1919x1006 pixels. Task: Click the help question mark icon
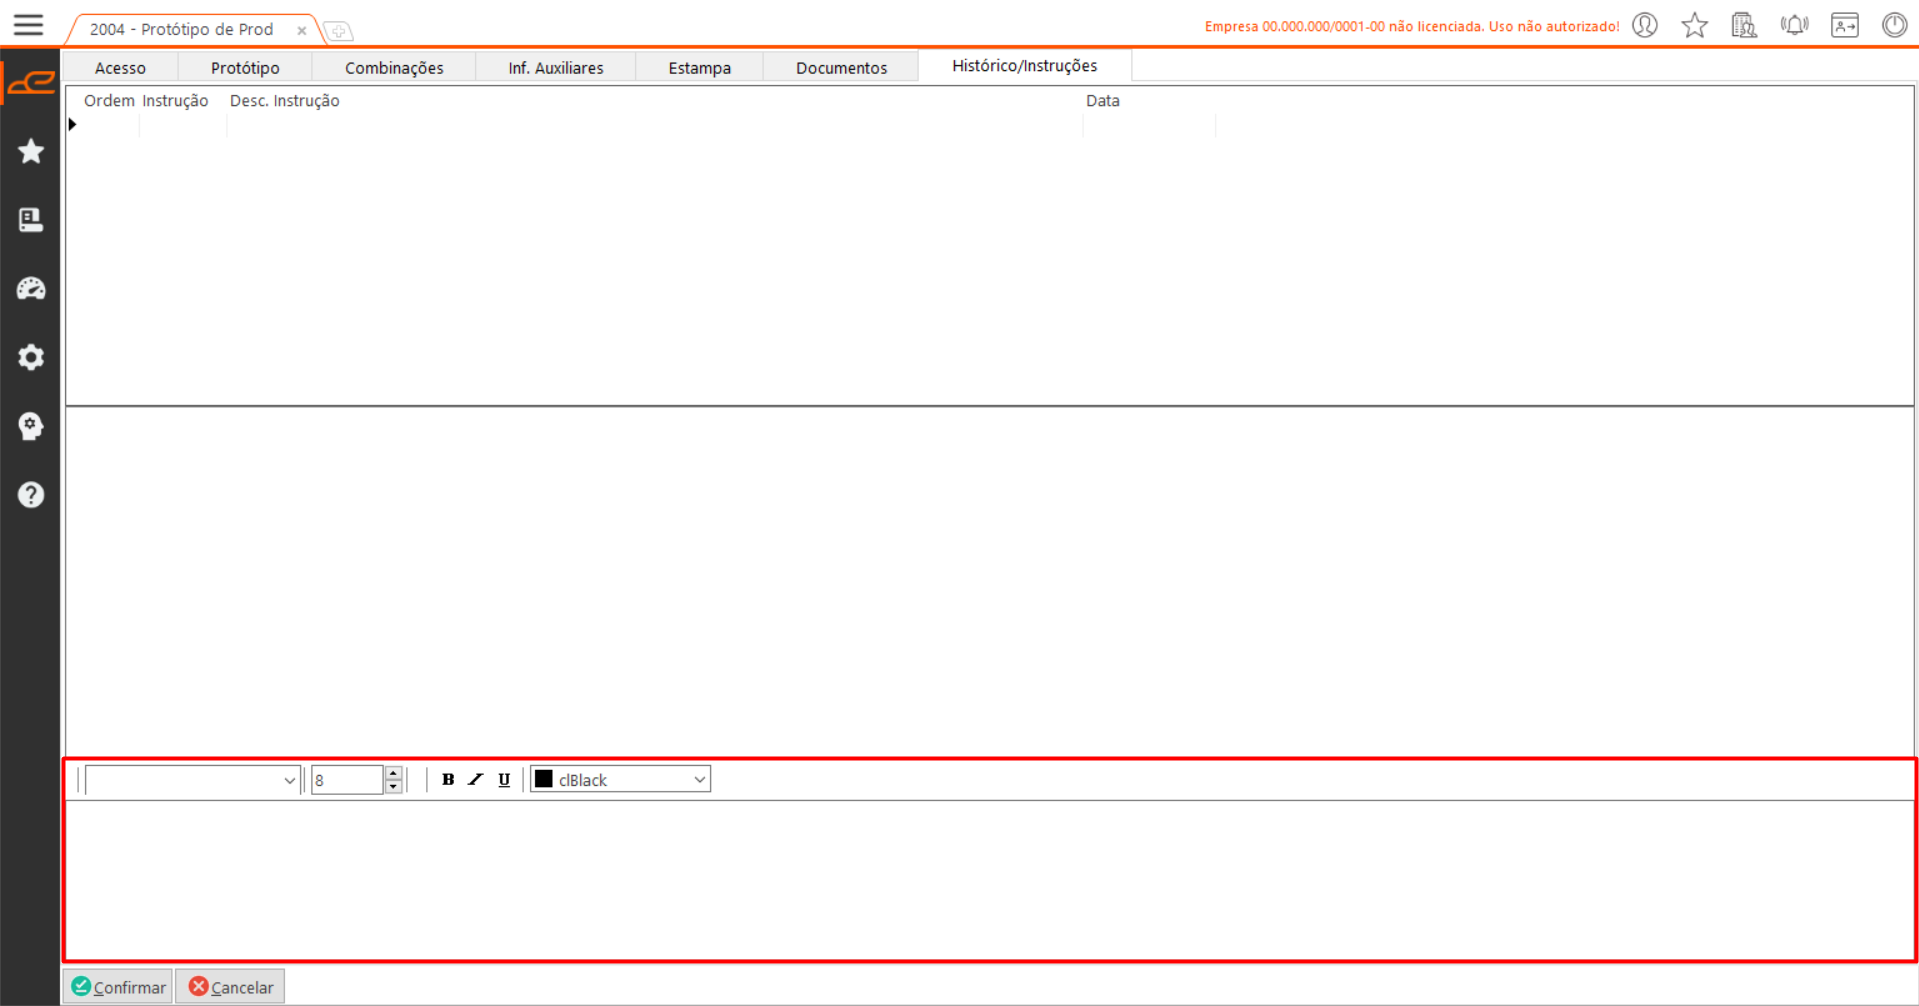coord(31,495)
